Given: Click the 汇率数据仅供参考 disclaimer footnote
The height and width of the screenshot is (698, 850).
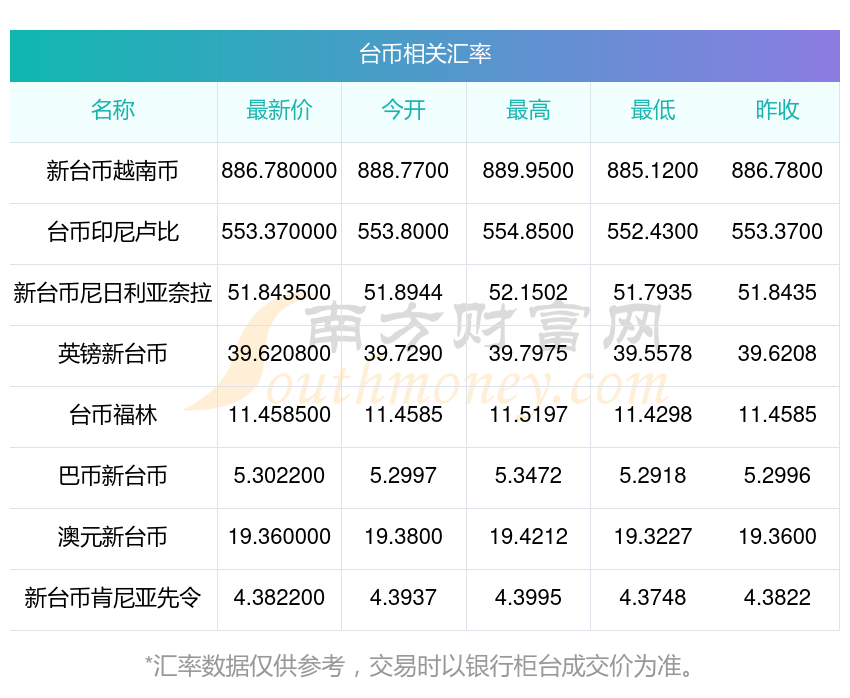Looking at the screenshot, I should click(420, 666).
